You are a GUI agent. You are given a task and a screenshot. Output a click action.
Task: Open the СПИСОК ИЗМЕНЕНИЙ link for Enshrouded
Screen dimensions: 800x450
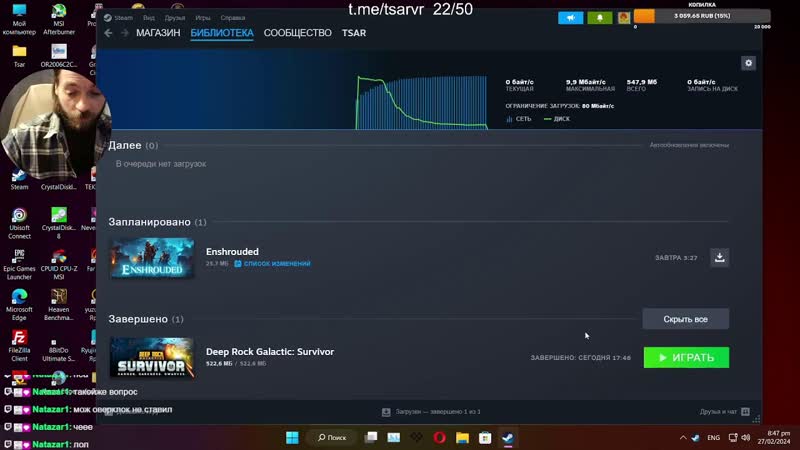click(x=277, y=264)
